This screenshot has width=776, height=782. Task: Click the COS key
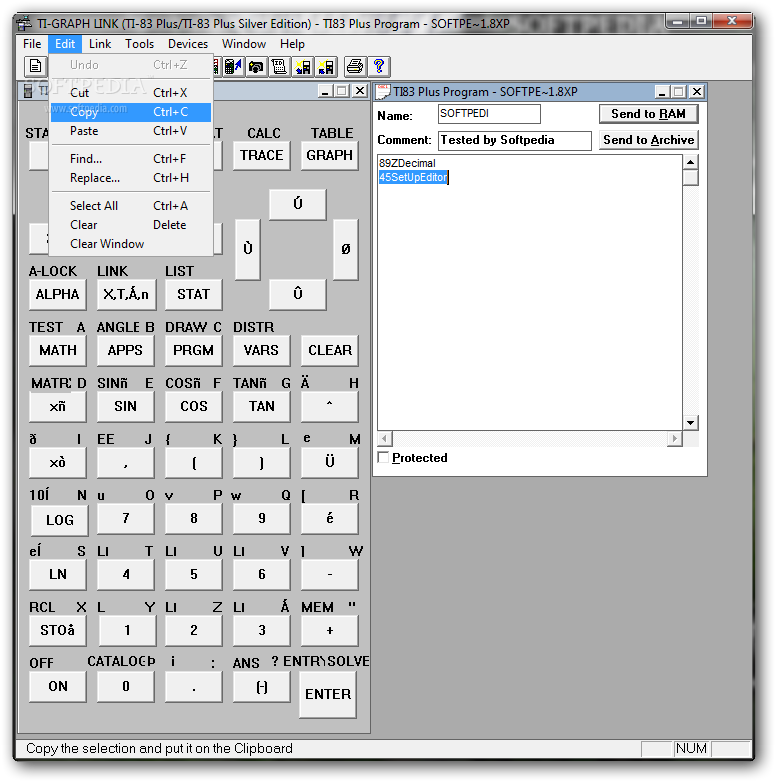pos(194,406)
